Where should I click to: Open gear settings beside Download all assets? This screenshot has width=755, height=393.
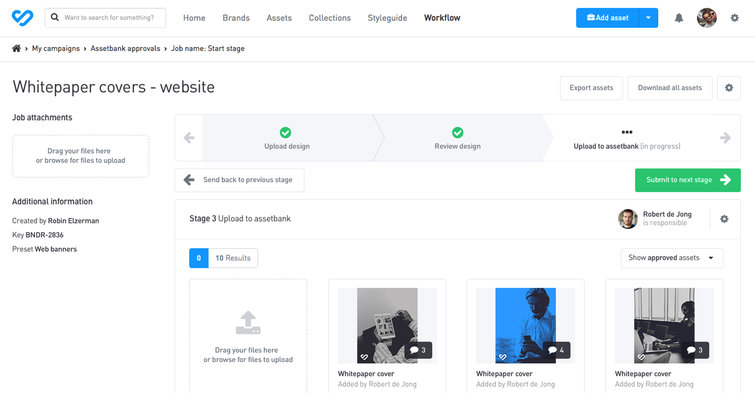coord(729,88)
